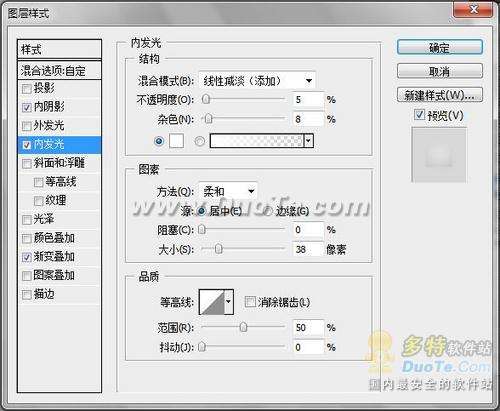The width and height of the screenshot is (500, 411).
Task: Click the 新建样式(W)... new style button
Action: [x=440, y=95]
